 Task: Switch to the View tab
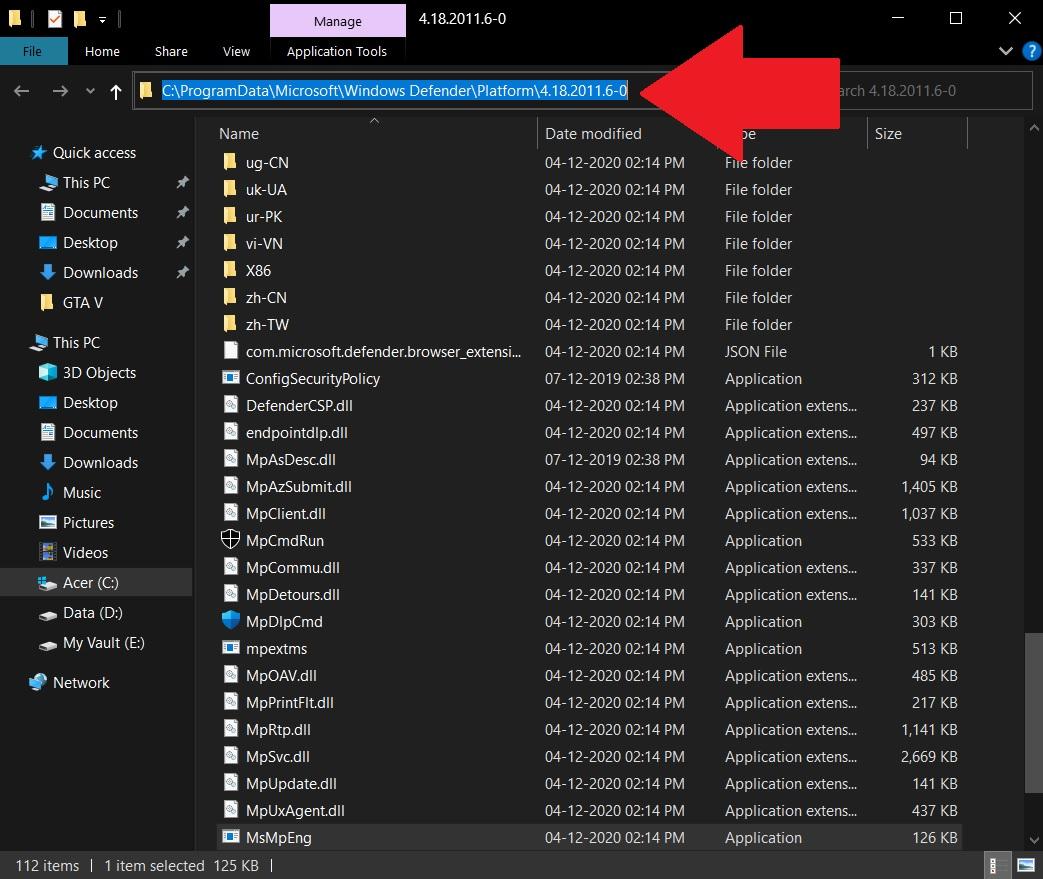(x=236, y=51)
